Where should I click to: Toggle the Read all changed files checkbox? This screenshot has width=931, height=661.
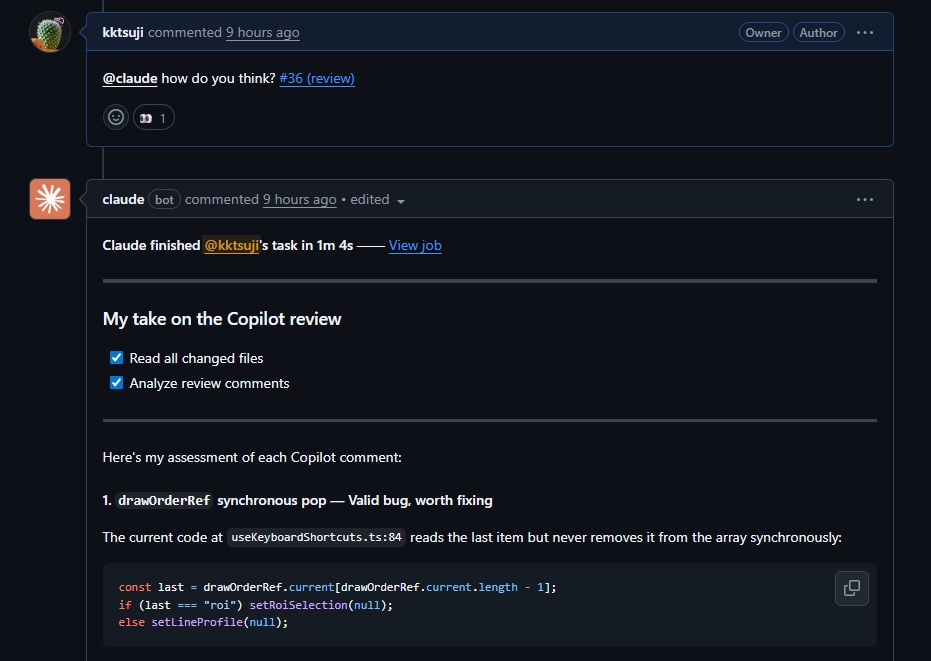pos(116,358)
